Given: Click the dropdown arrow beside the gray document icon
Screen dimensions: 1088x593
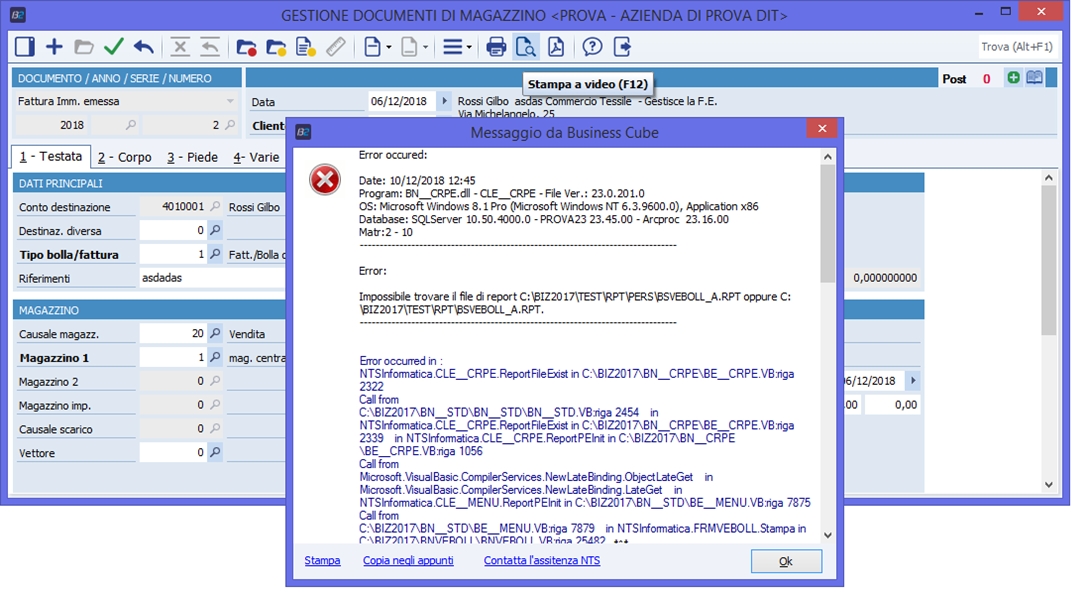Looking at the screenshot, I should (425, 47).
